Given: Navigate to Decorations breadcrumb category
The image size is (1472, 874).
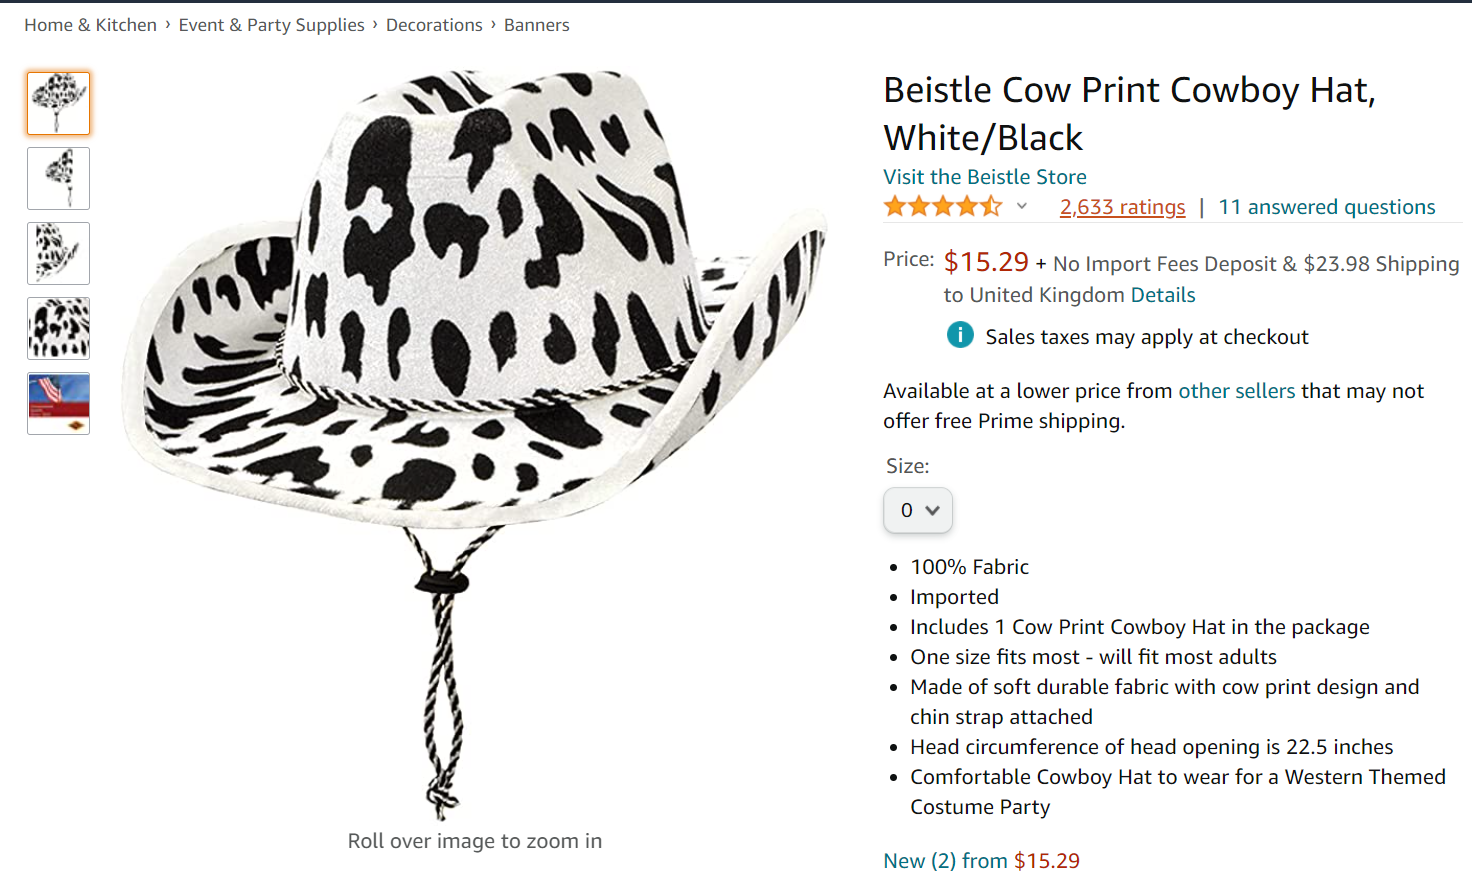Looking at the screenshot, I should pos(434,25).
